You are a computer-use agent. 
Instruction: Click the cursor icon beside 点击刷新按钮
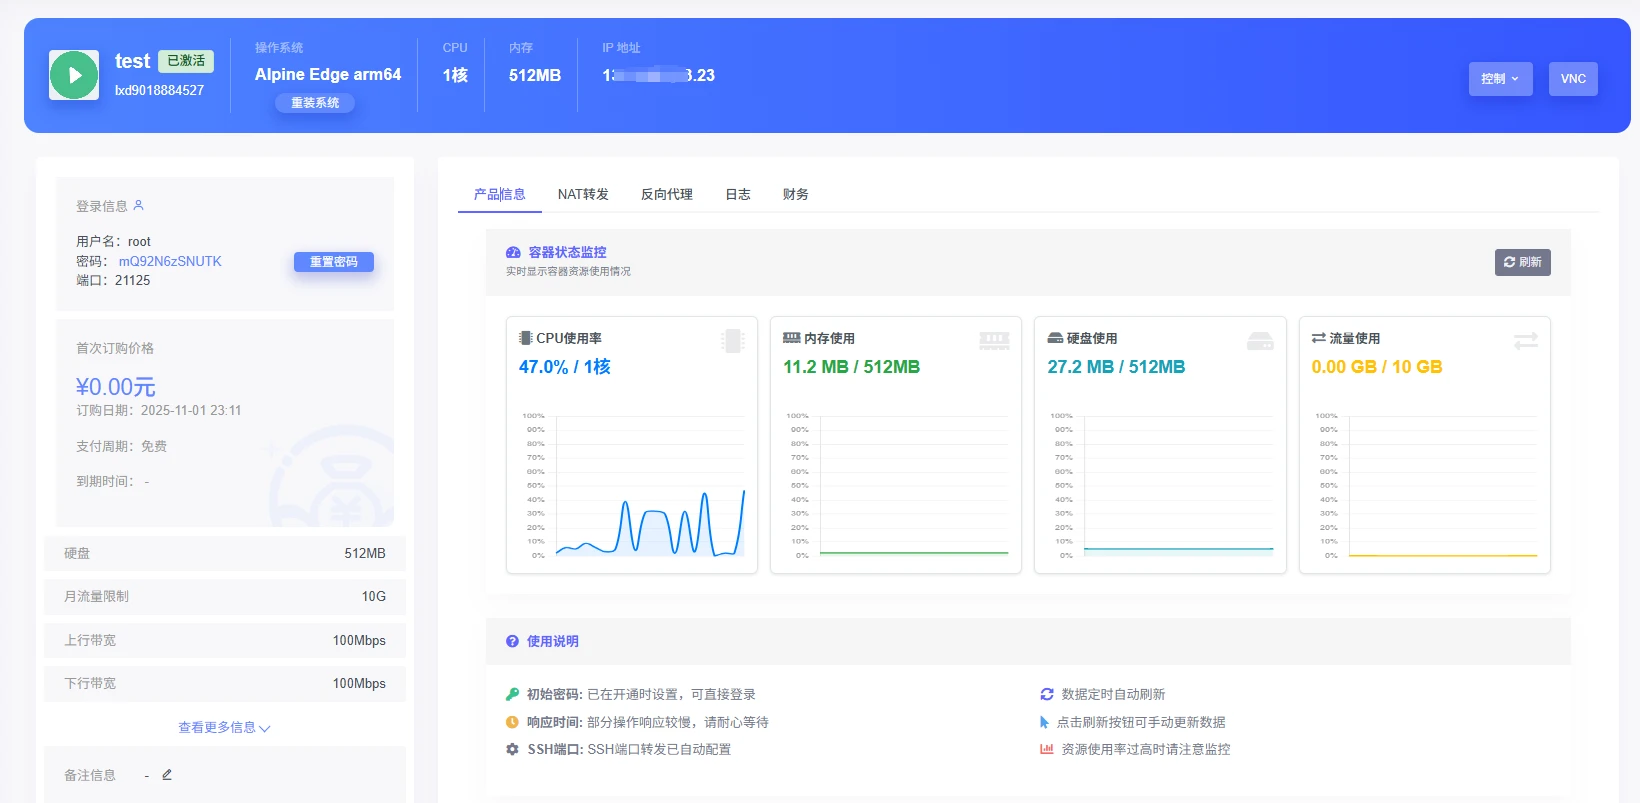point(1045,722)
